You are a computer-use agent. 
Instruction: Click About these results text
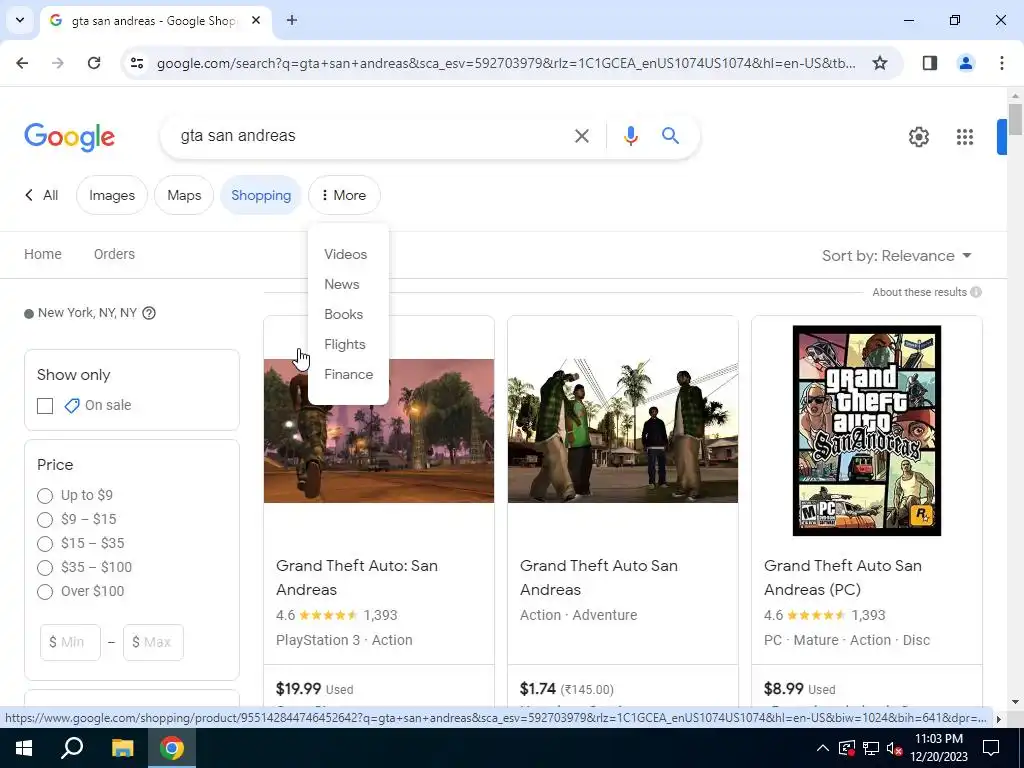pyautogui.click(x=919, y=292)
